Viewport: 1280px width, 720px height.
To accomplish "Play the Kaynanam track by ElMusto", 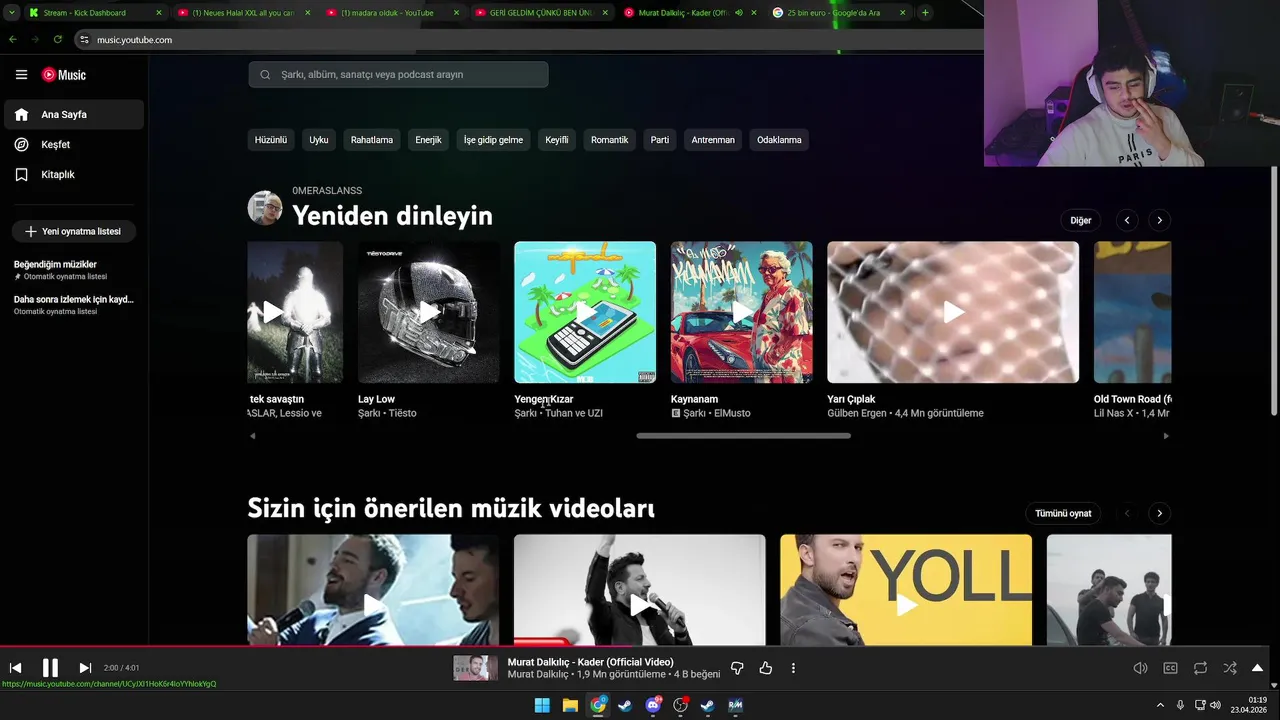I will [742, 312].
